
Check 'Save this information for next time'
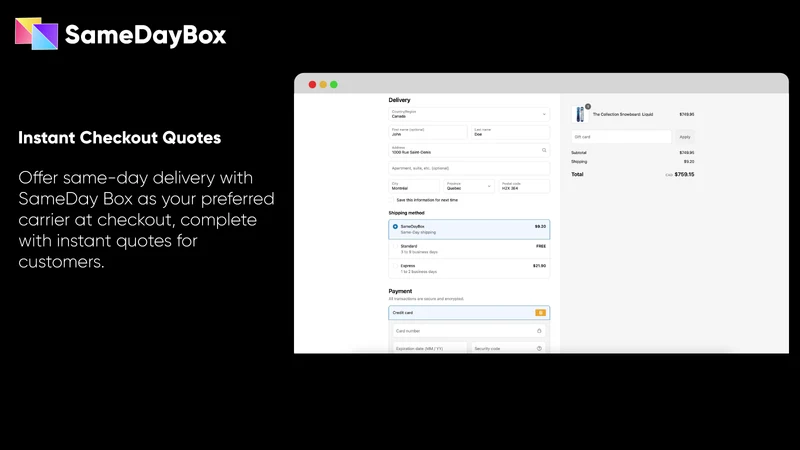click(392, 200)
